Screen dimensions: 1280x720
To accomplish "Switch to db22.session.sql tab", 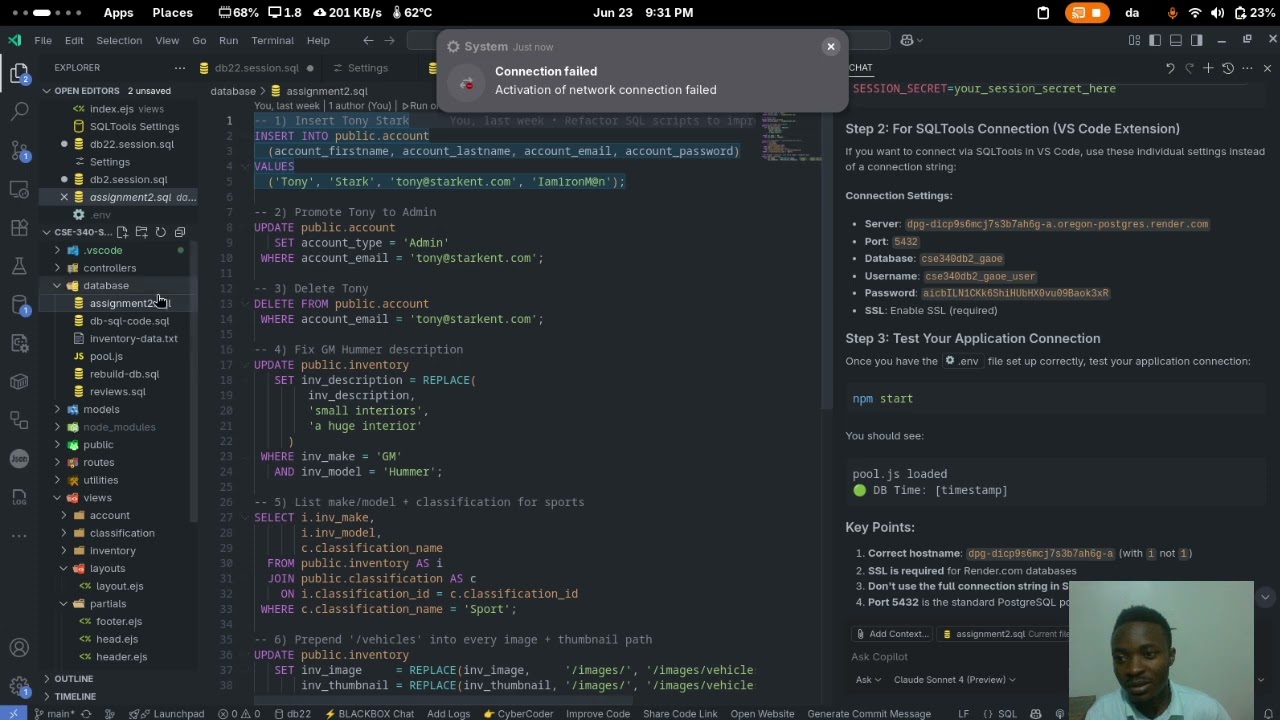I will click(x=257, y=68).
